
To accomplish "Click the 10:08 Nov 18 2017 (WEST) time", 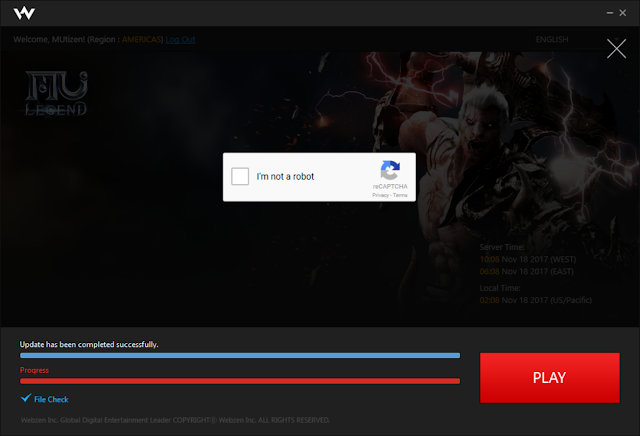I will [x=528, y=259].
